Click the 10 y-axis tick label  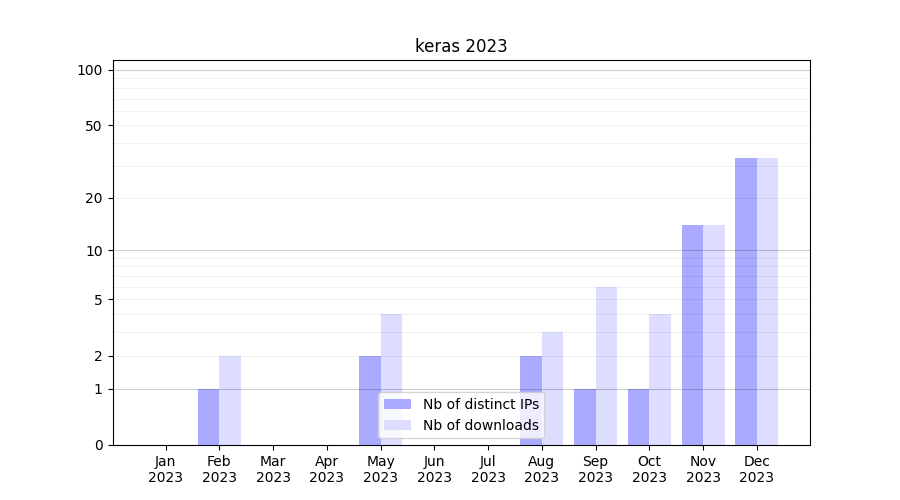point(94,251)
